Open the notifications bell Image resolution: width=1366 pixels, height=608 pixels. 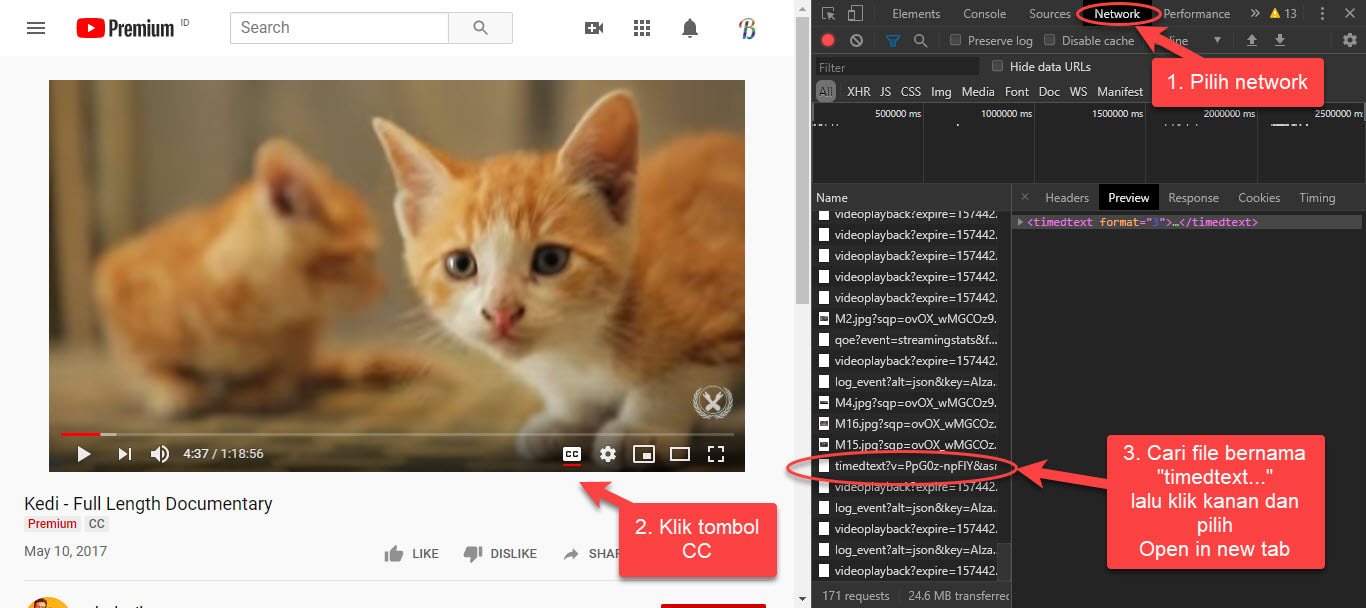690,28
